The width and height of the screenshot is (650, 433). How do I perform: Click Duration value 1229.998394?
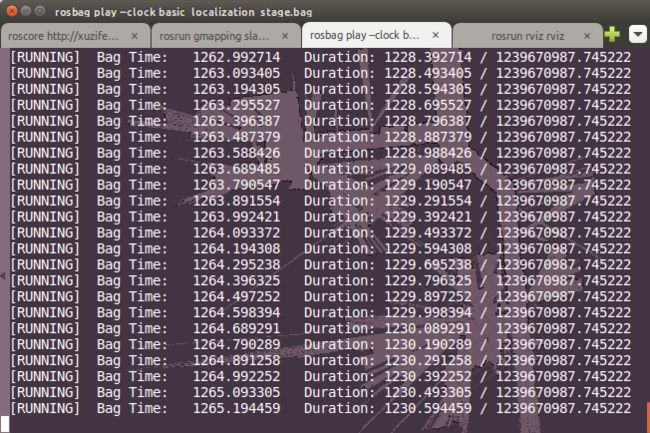[428, 313]
